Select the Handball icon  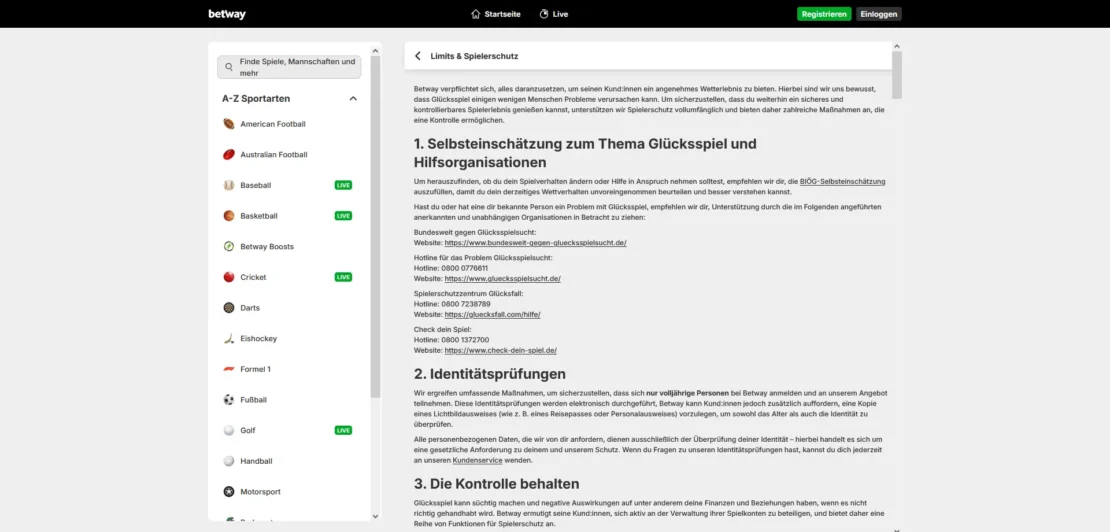point(229,461)
